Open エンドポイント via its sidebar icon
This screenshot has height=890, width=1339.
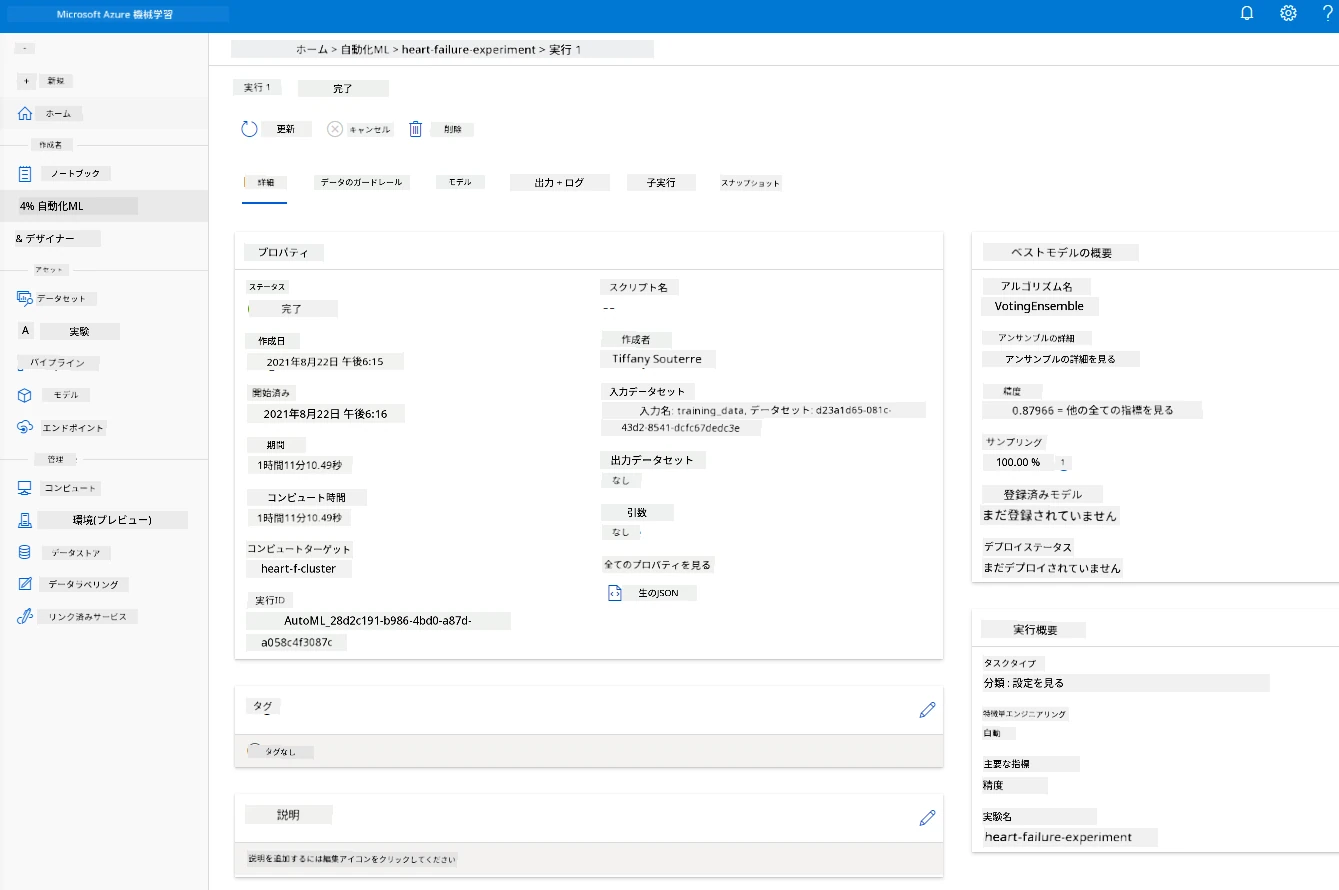click(x=25, y=427)
